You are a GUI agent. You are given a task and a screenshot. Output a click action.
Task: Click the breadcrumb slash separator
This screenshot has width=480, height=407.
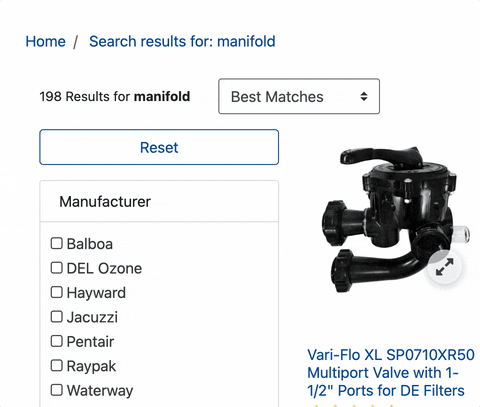tap(76, 42)
